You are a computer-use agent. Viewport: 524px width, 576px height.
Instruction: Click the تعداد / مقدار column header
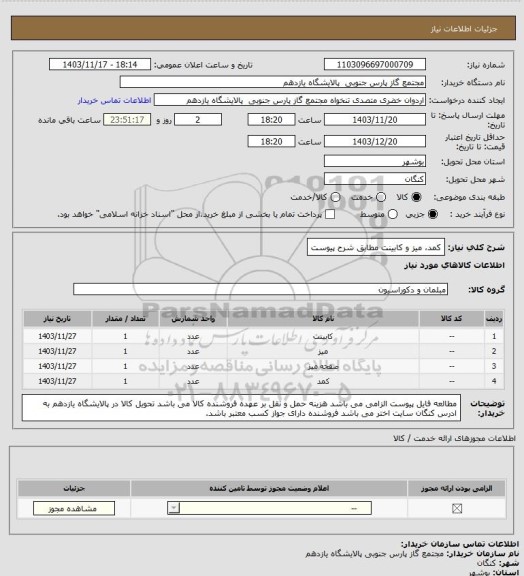(125, 318)
